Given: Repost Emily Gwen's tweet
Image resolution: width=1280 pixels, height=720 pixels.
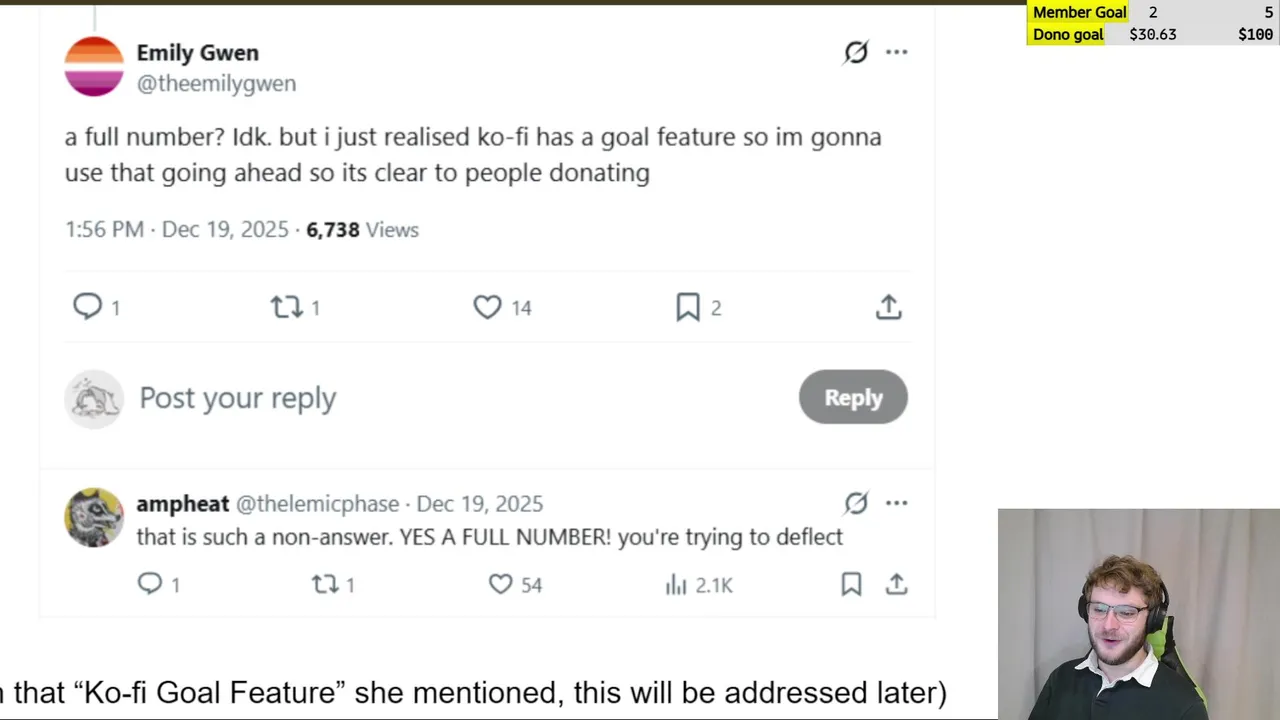Looking at the screenshot, I should pyautogui.click(x=287, y=307).
